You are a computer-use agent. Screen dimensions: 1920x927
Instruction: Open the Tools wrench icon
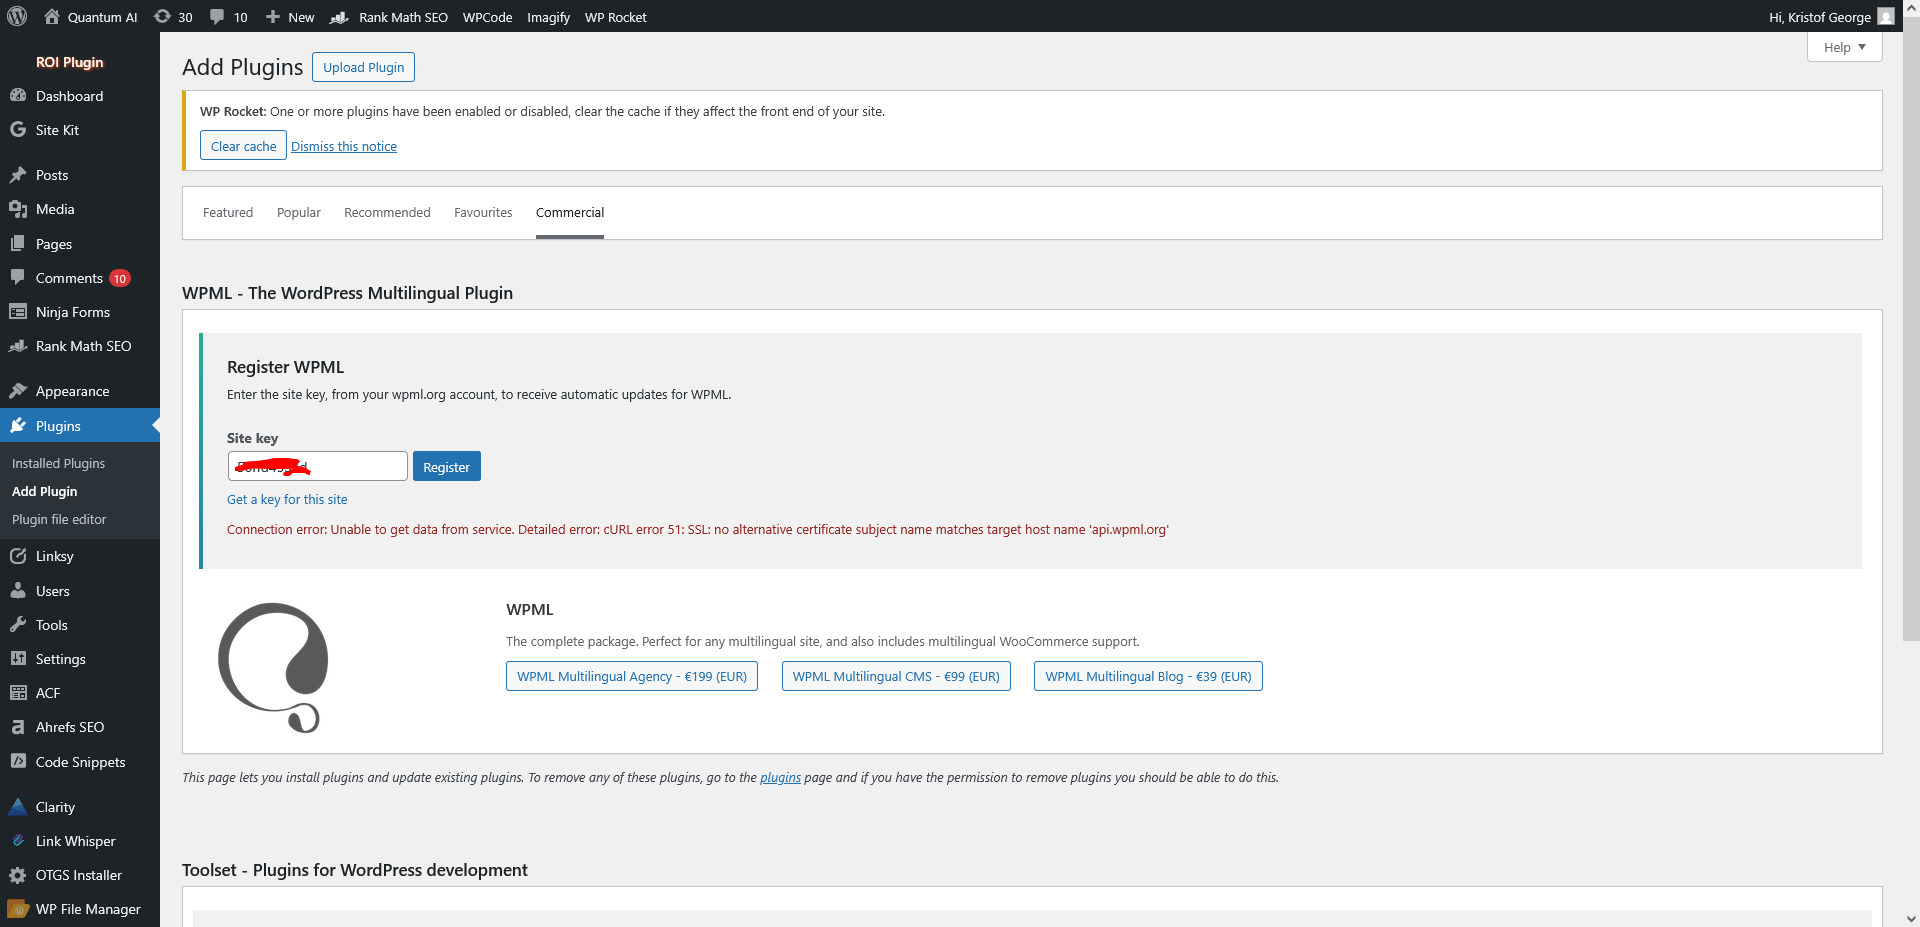(x=18, y=625)
